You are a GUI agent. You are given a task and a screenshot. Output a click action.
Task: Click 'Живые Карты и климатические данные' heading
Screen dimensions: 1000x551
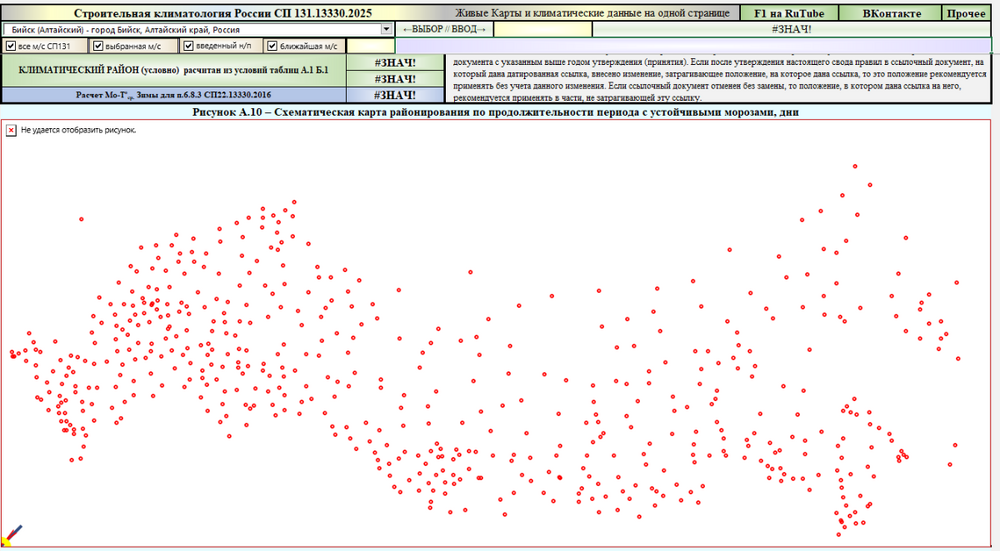point(592,13)
